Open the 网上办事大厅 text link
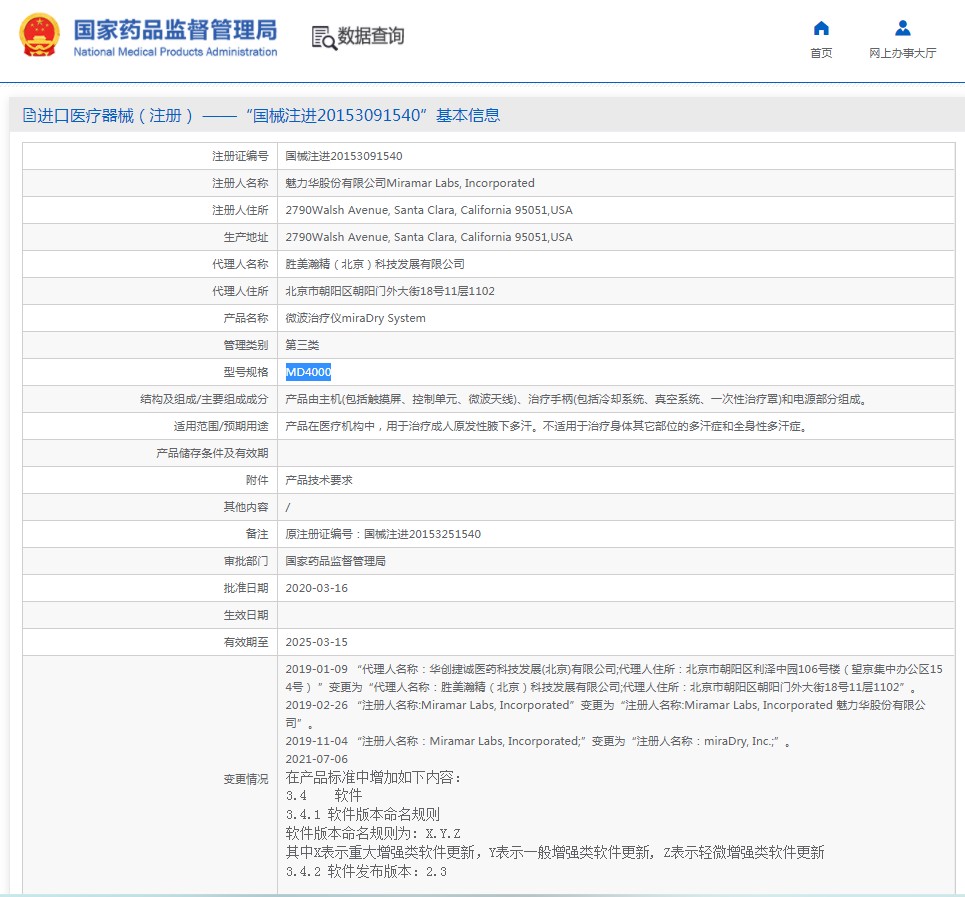This screenshot has height=897, width=965. point(902,53)
